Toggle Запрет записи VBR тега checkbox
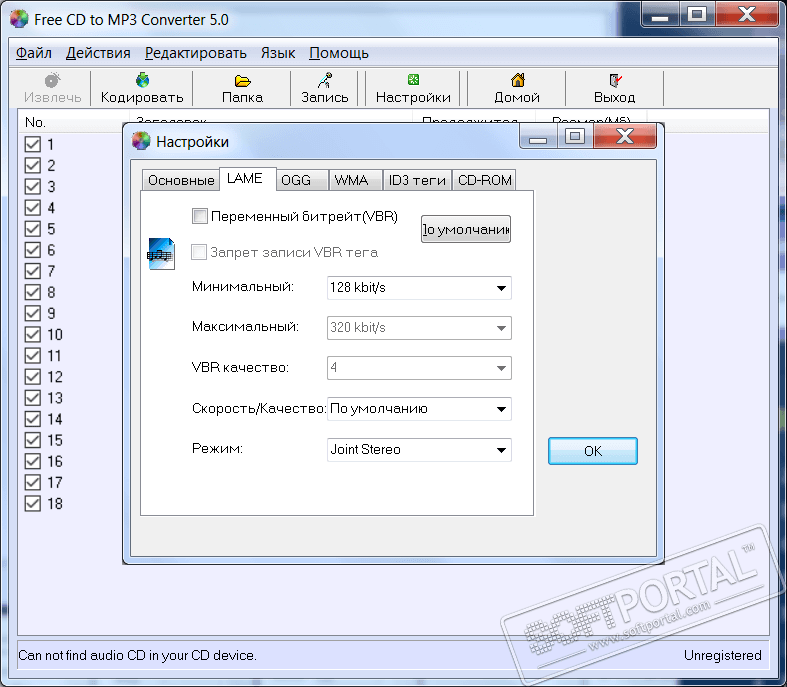The height and width of the screenshot is (687, 787). [x=199, y=252]
